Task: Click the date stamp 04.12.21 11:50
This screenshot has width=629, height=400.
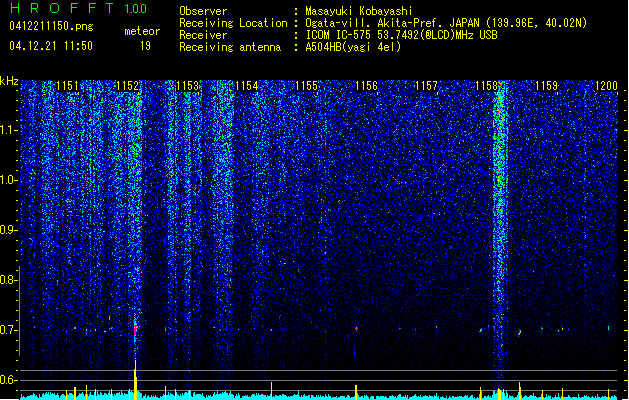Action: coord(51,46)
